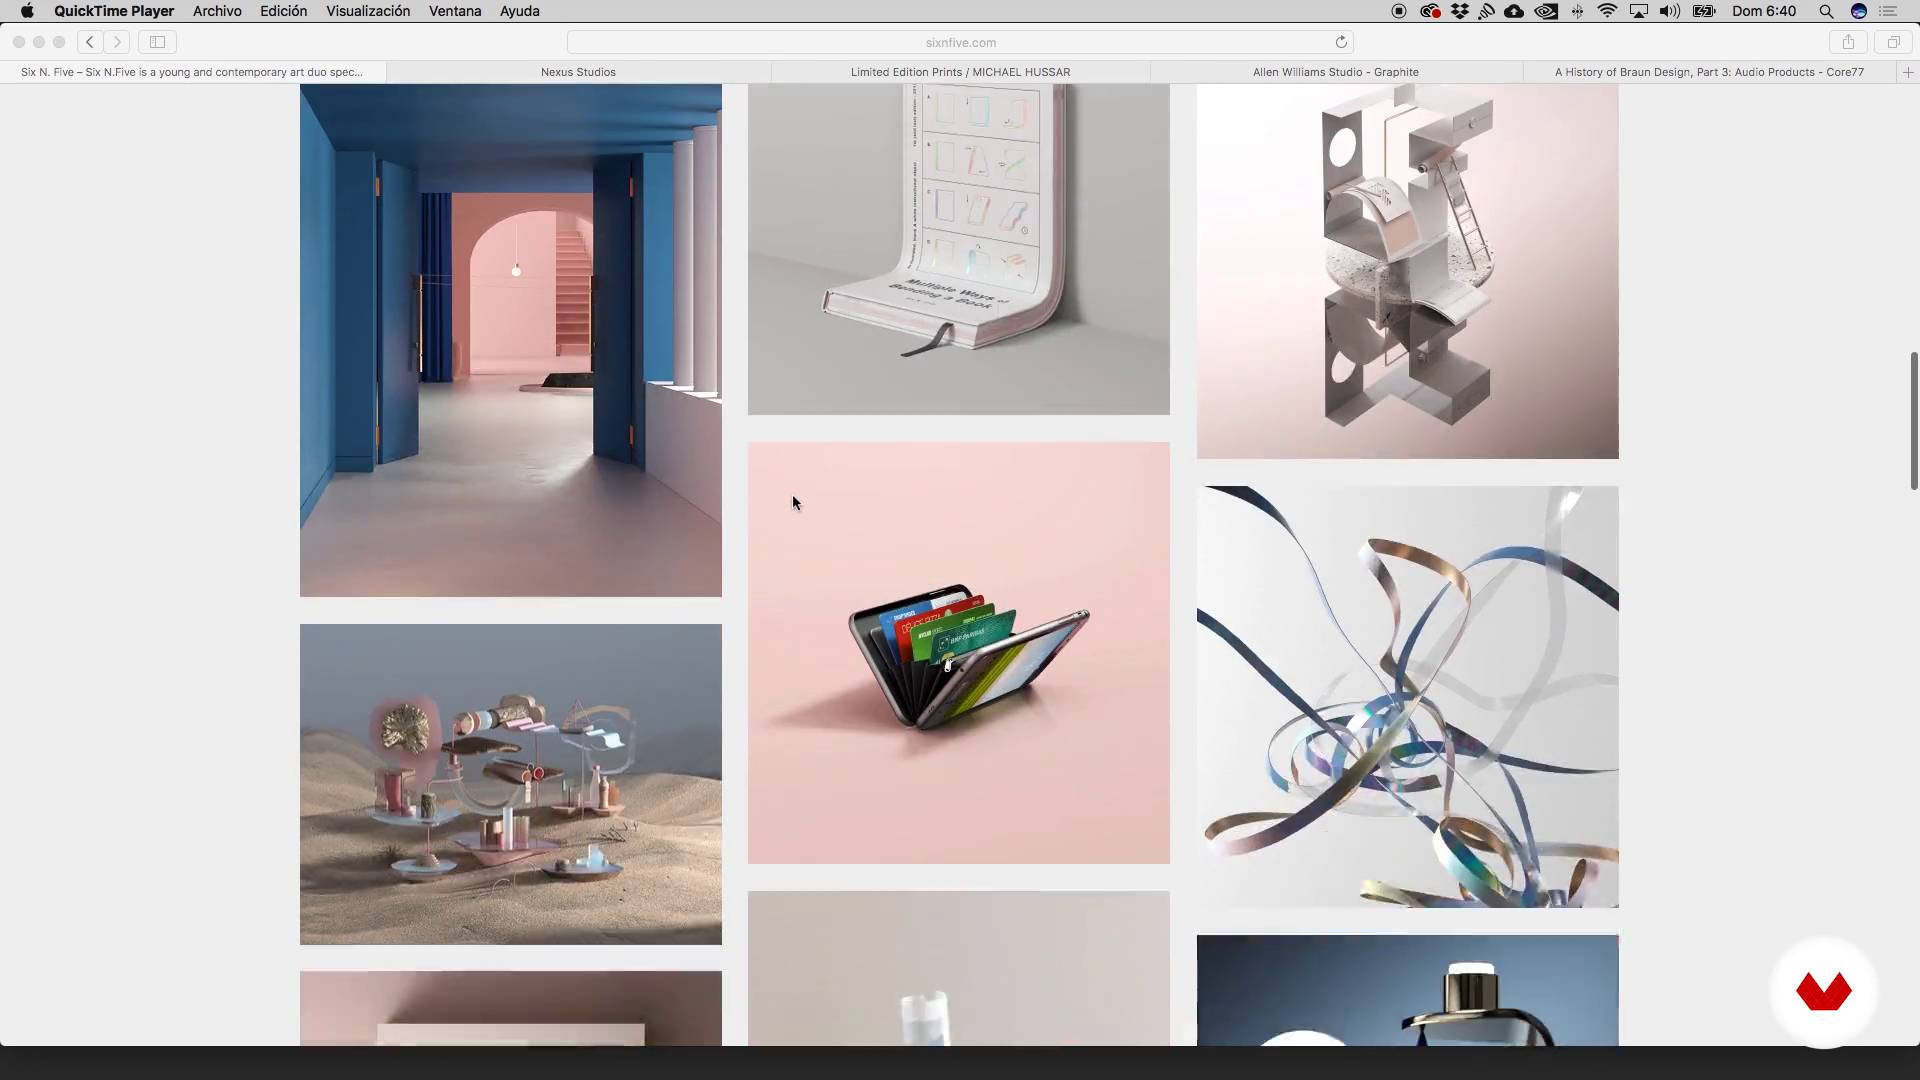The image size is (1920, 1080).
Task: Switch to Allen Williams Studio tab
Action: pyautogui.click(x=1335, y=72)
